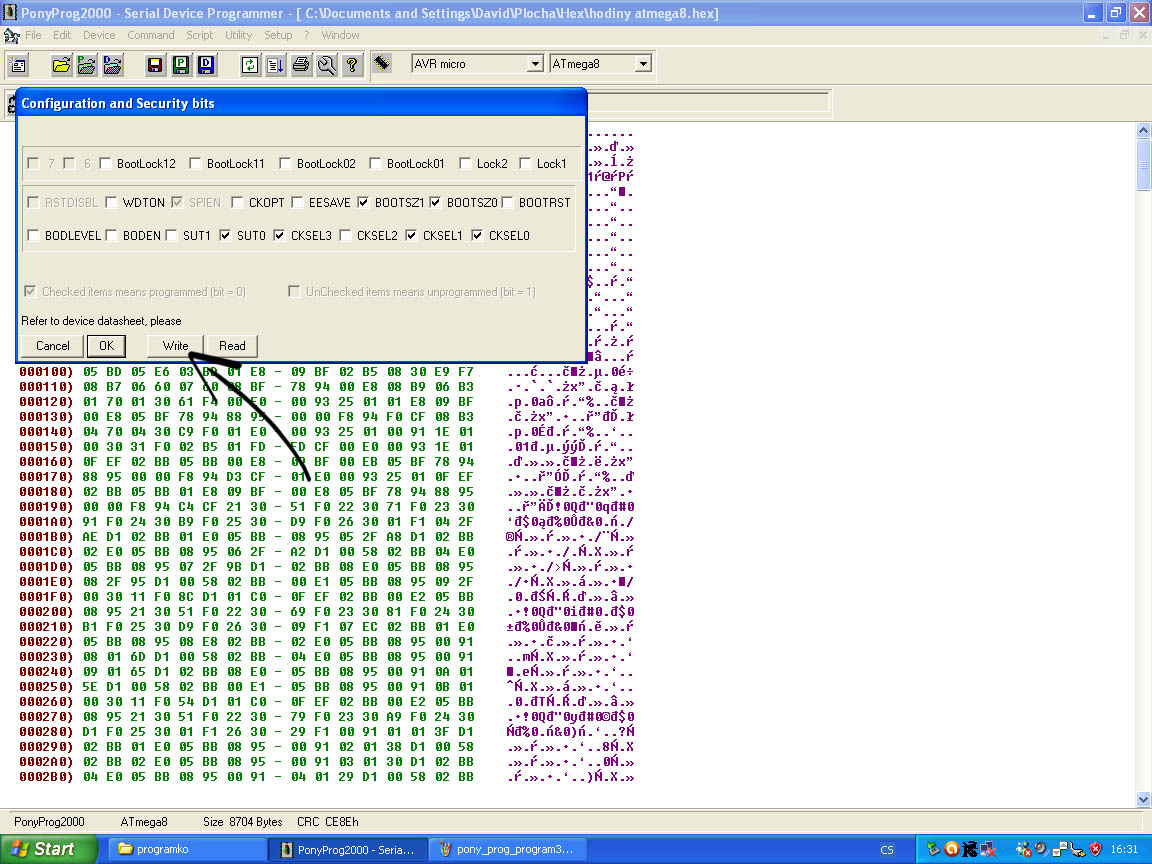
Task: Check the SUT1 checkbox
Action: [171, 235]
